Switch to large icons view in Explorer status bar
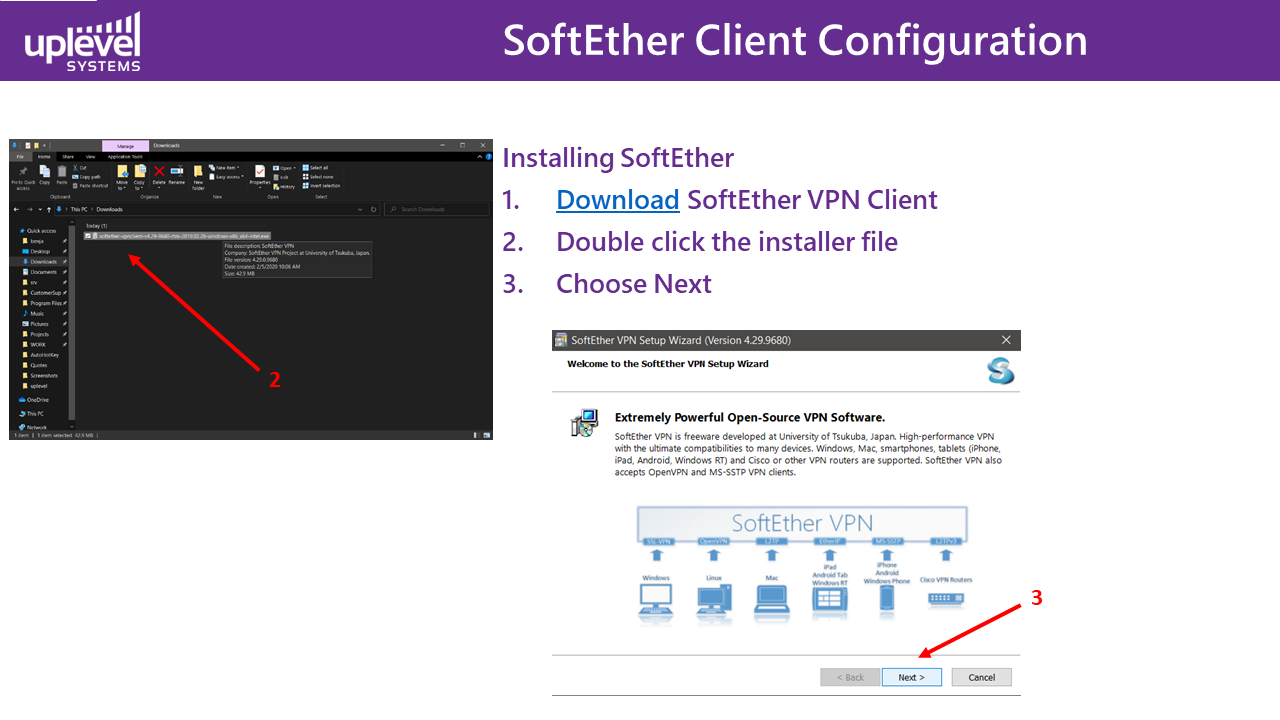This screenshot has height=720, width=1280. (x=486, y=436)
